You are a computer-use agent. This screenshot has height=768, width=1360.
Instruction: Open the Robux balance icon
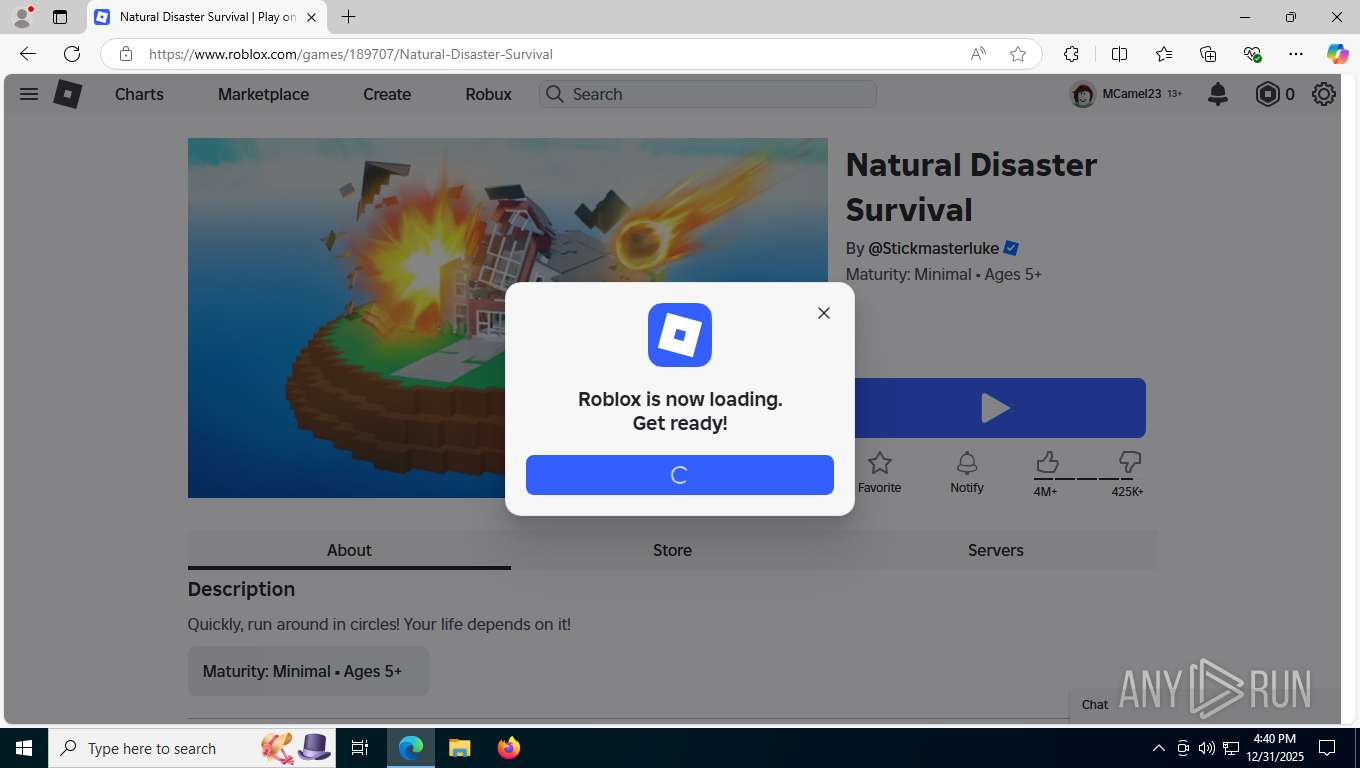1267,94
